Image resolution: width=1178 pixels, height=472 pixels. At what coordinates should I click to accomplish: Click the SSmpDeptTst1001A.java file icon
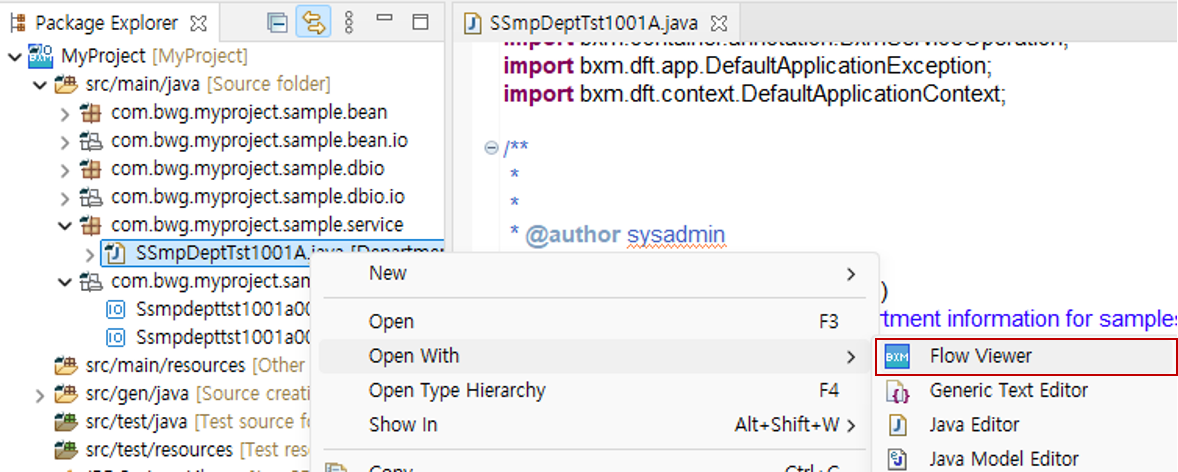tap(116, 253)
